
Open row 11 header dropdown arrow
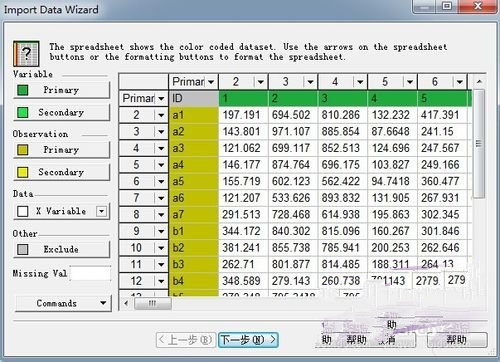click(x=161, y=264)
